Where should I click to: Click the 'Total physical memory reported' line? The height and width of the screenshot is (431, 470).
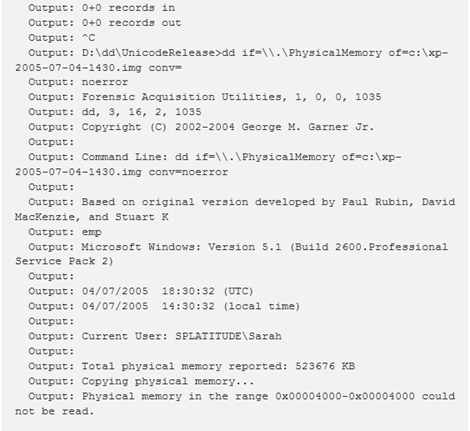point(192,366)
